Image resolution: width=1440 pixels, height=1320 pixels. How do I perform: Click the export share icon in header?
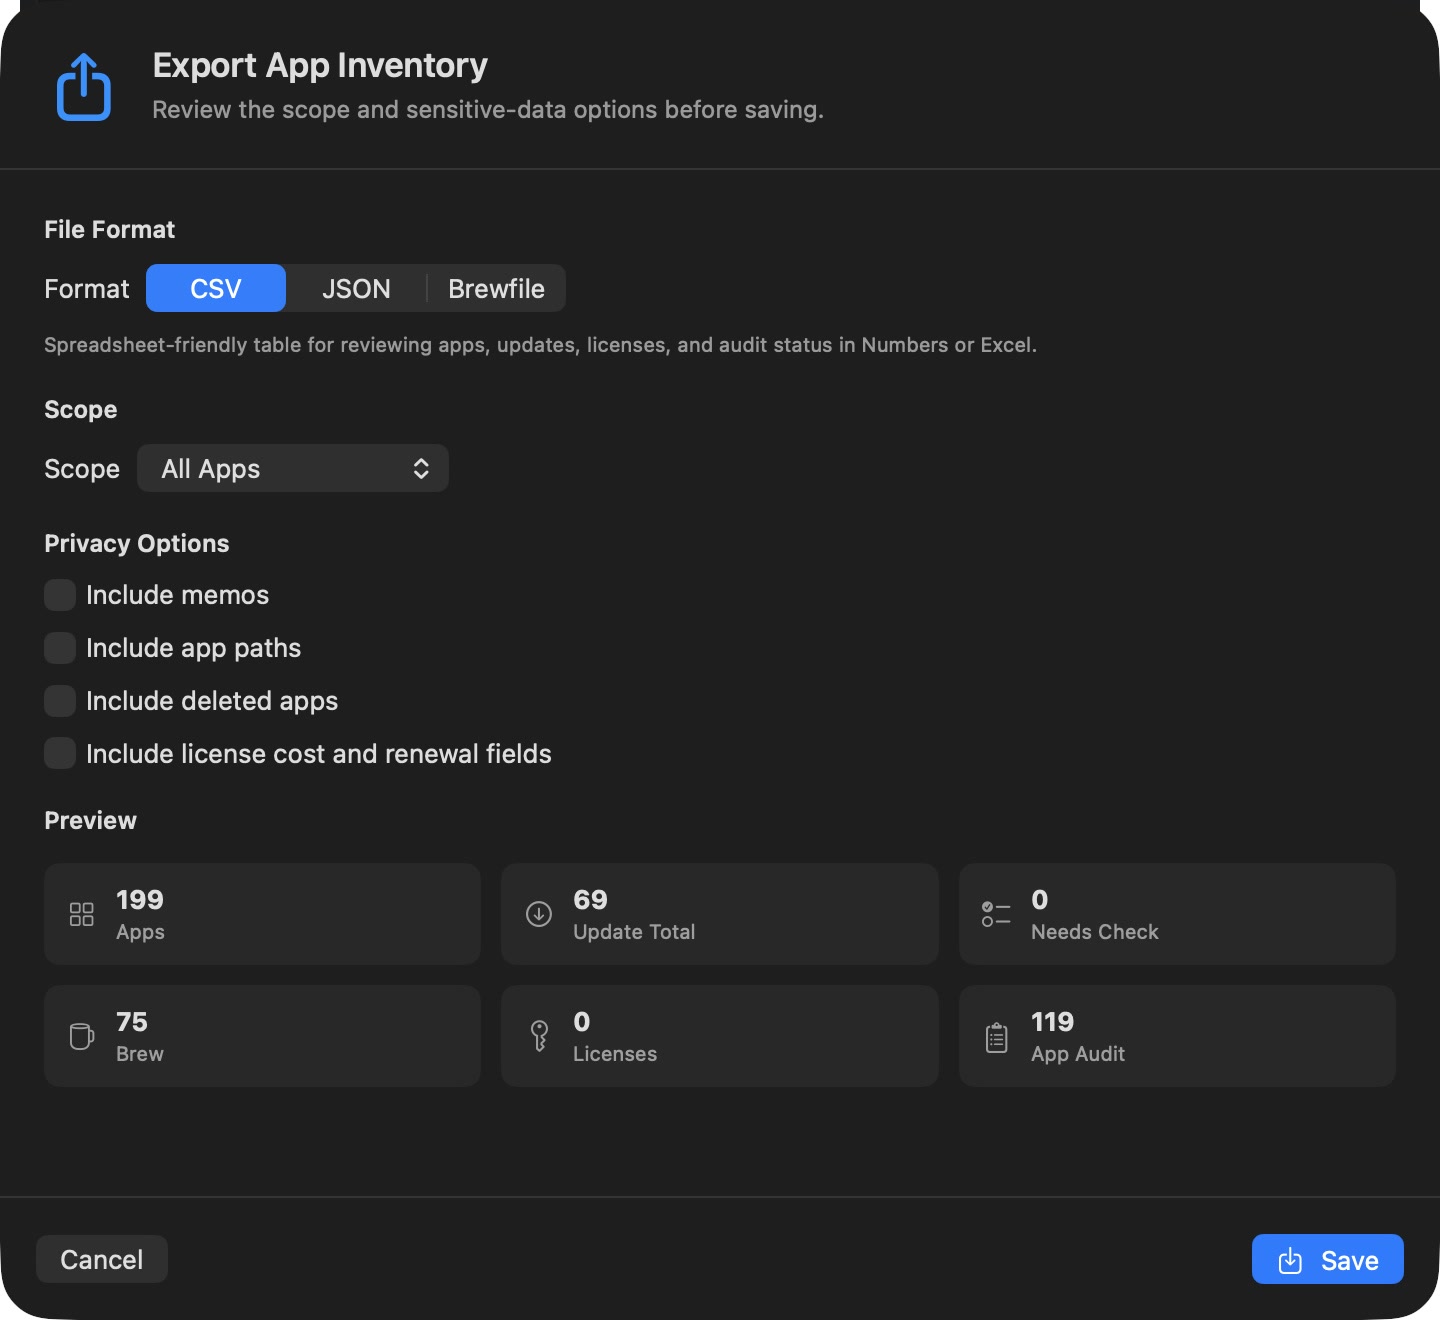pos(84,87)
